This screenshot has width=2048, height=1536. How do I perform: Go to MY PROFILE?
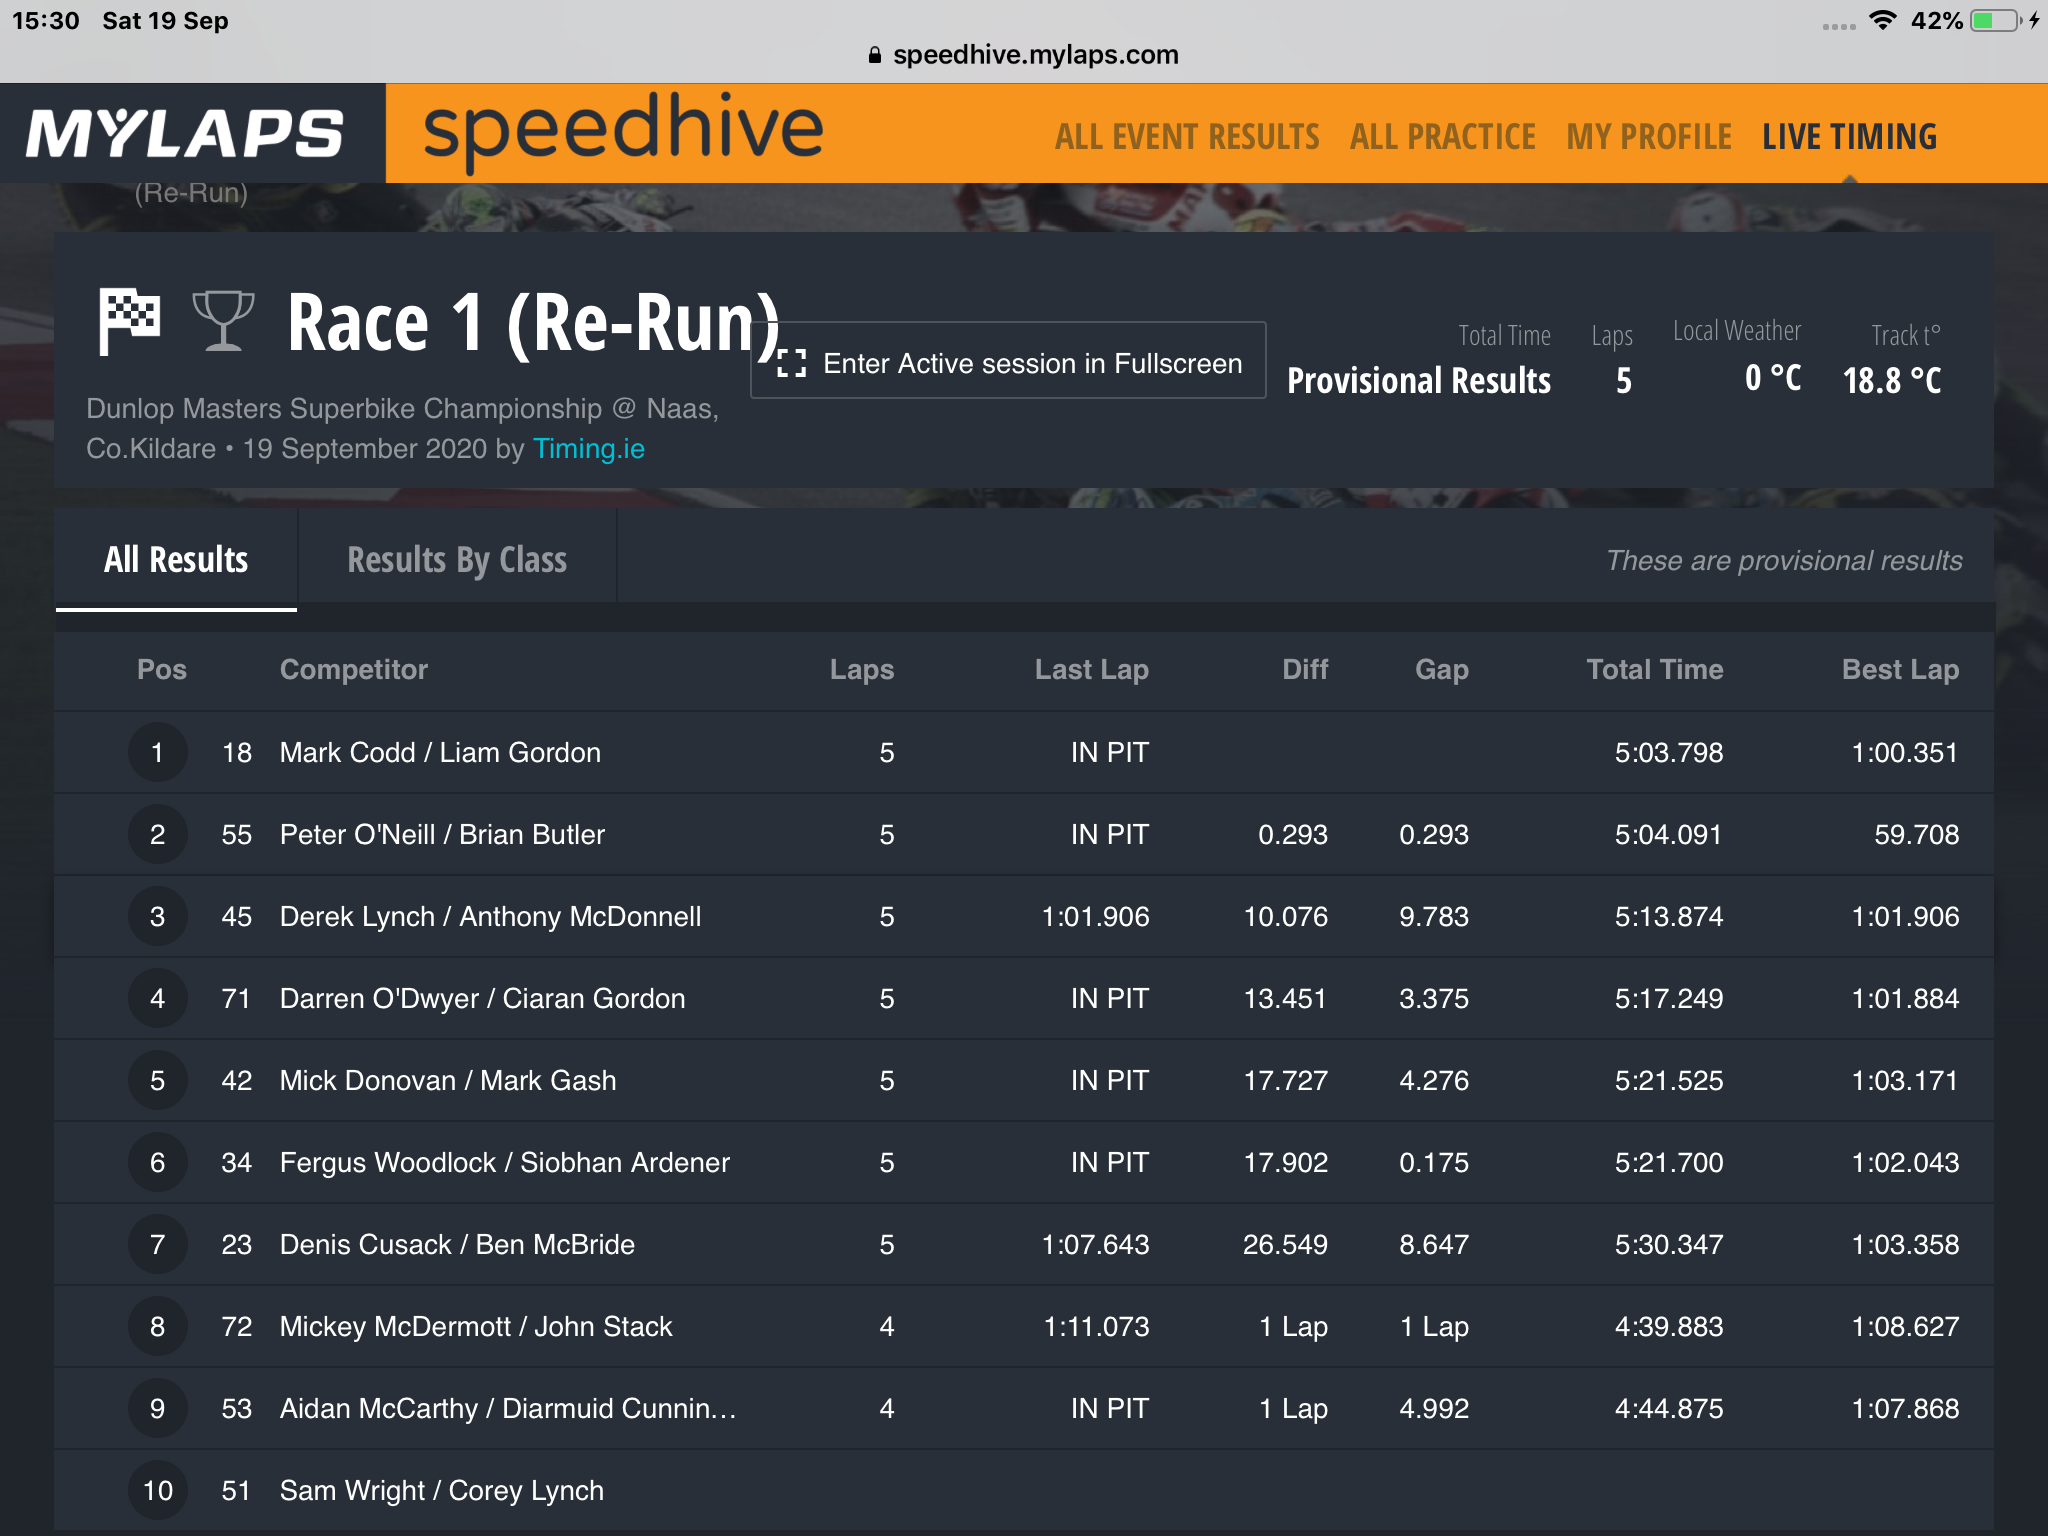pos(1649,136)
